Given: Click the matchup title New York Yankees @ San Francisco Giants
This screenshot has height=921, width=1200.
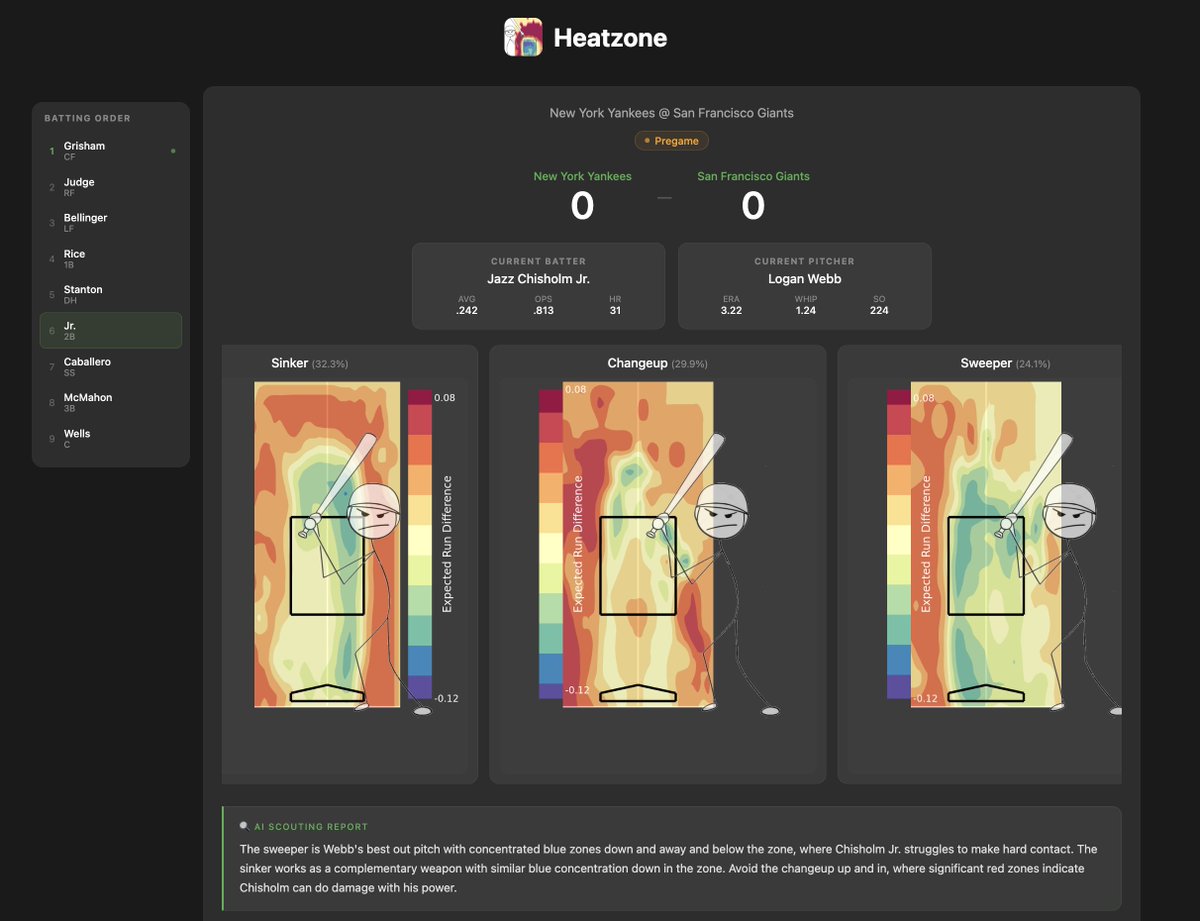Looking at the screenshot, I should coord(671,113).
